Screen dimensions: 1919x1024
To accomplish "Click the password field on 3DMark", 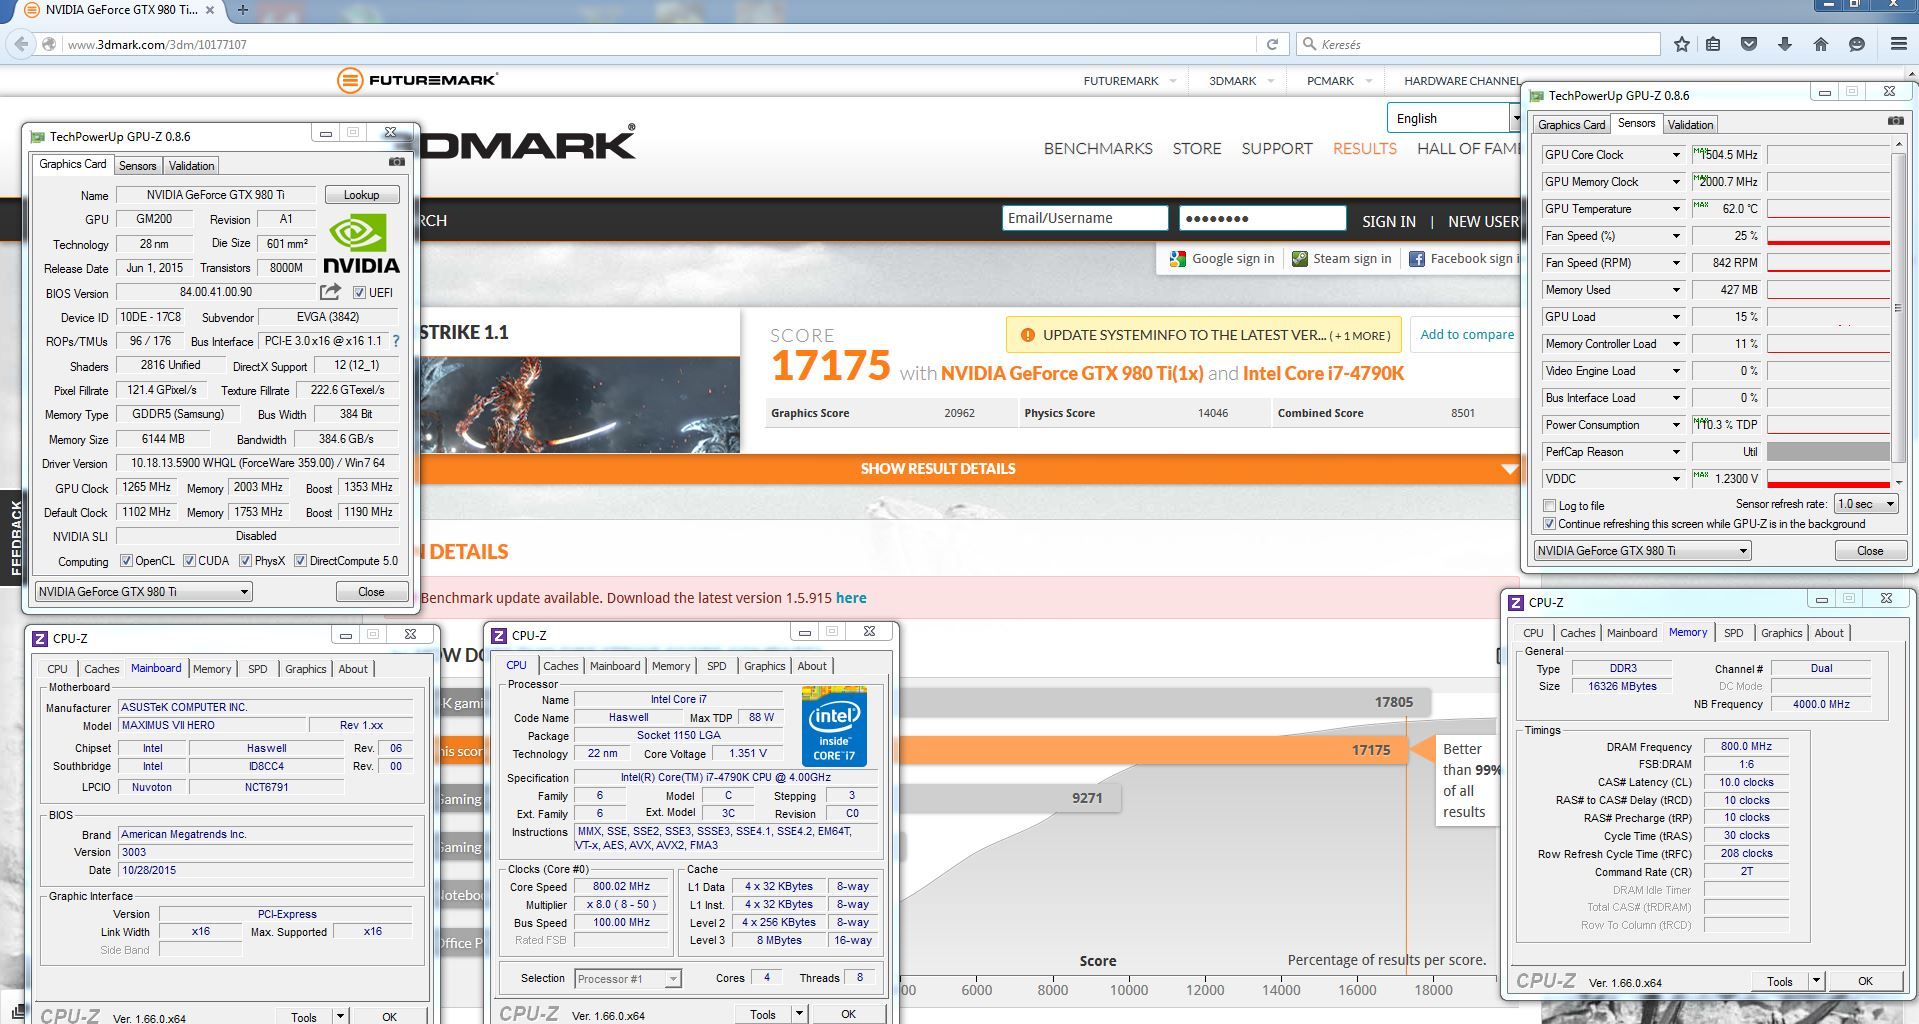I will (1262, 218).
